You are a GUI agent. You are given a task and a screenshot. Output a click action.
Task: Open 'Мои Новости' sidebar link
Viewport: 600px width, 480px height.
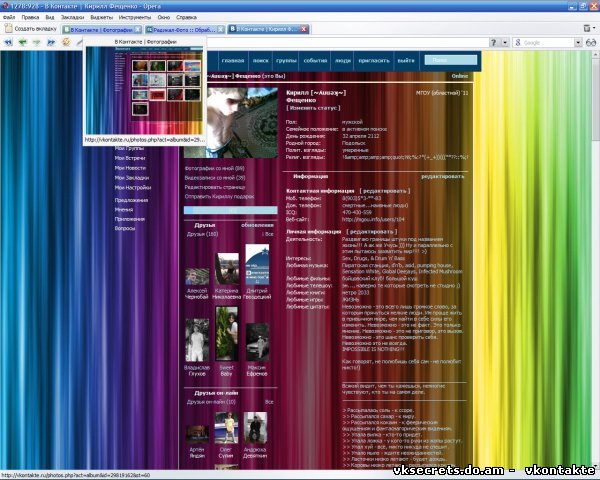(130, 168)
